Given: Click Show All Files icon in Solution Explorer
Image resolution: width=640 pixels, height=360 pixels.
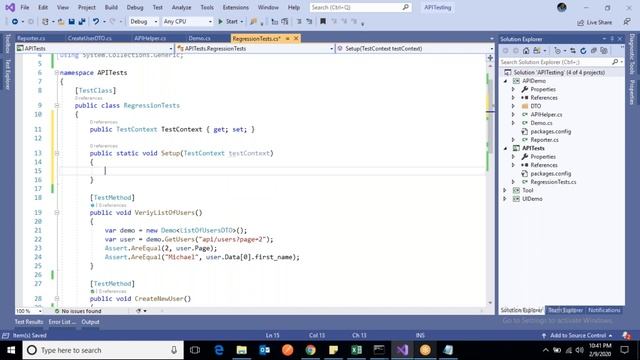Looking at the screenshot, I should point(604,51).
